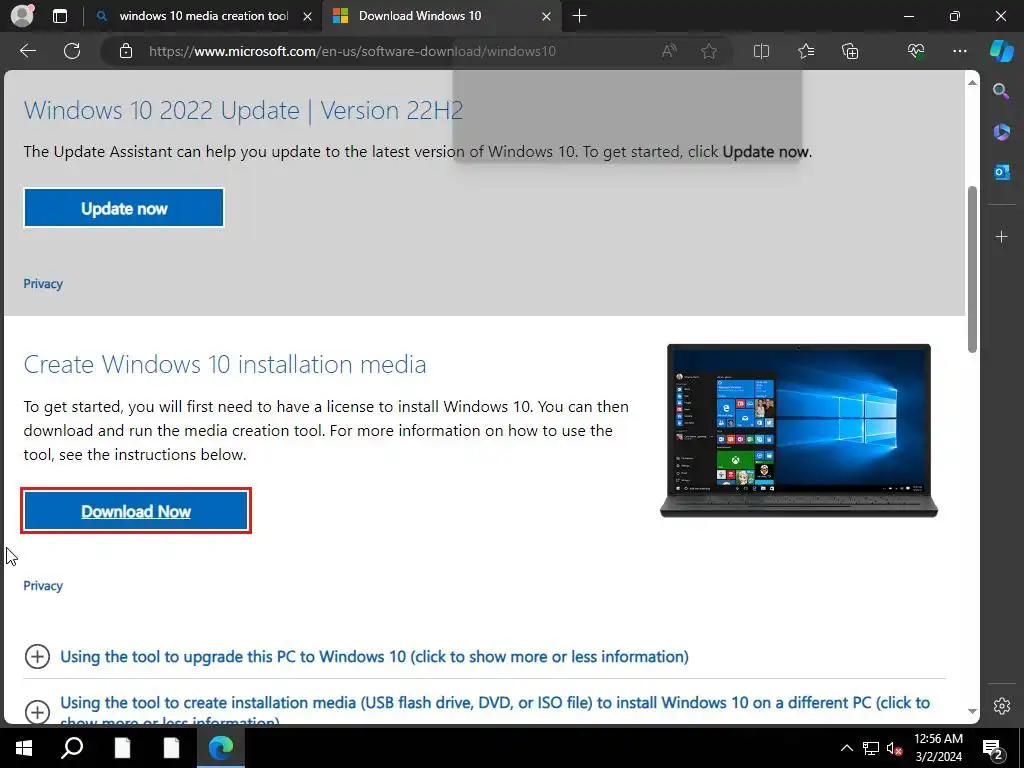The width and height of the screenshot is (1024, 768).
Task: Close the Download Windows 10 tab
Action: (547, 16)
